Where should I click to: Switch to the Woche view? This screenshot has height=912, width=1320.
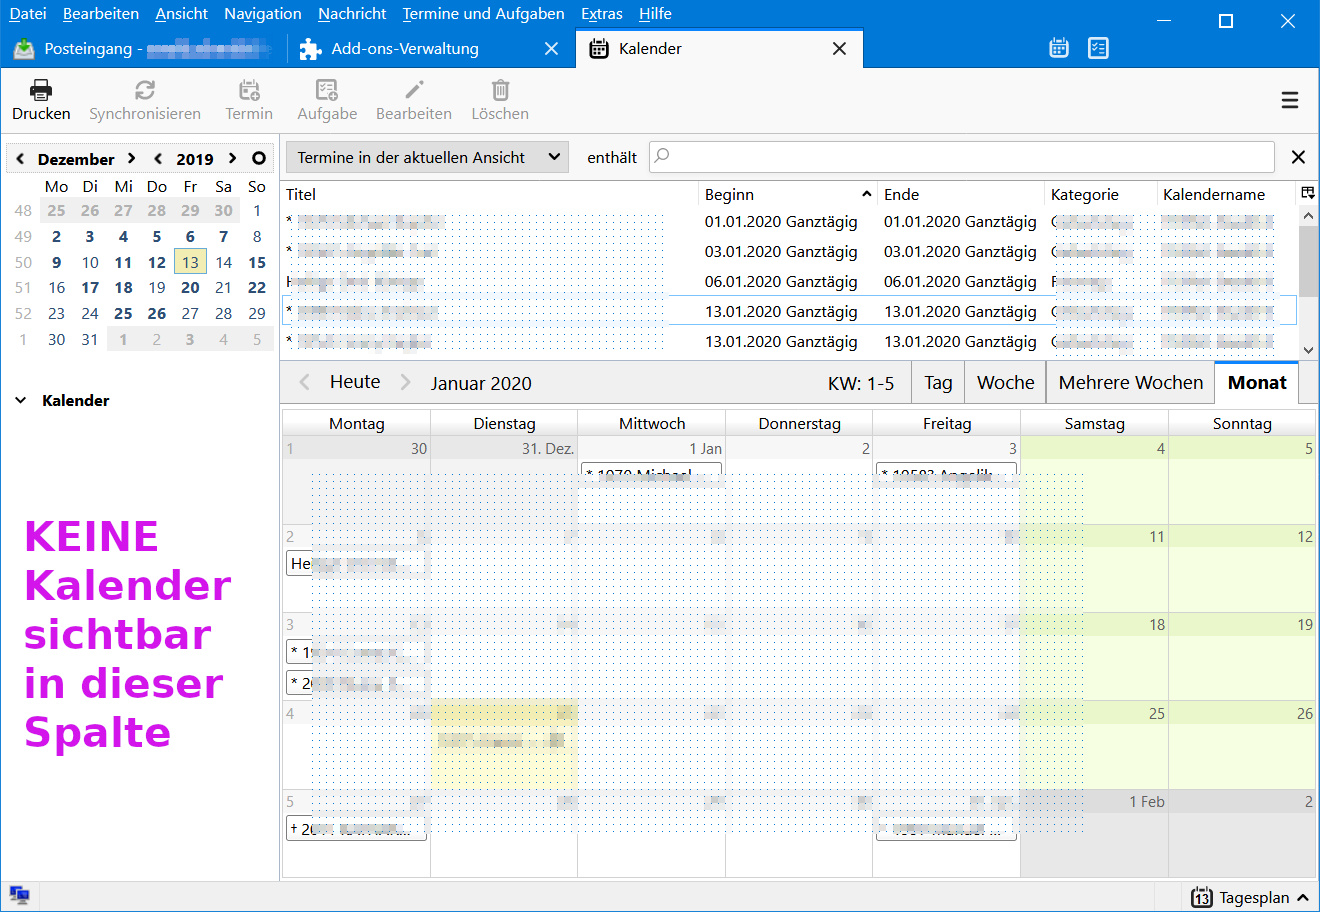pos(1005,382)
